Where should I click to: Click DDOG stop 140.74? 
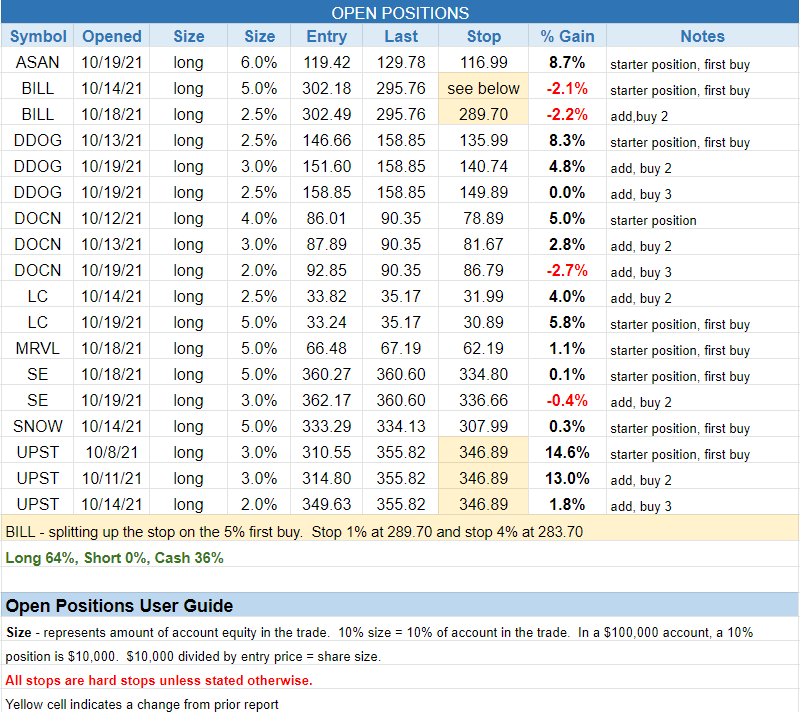coord(484,166)
